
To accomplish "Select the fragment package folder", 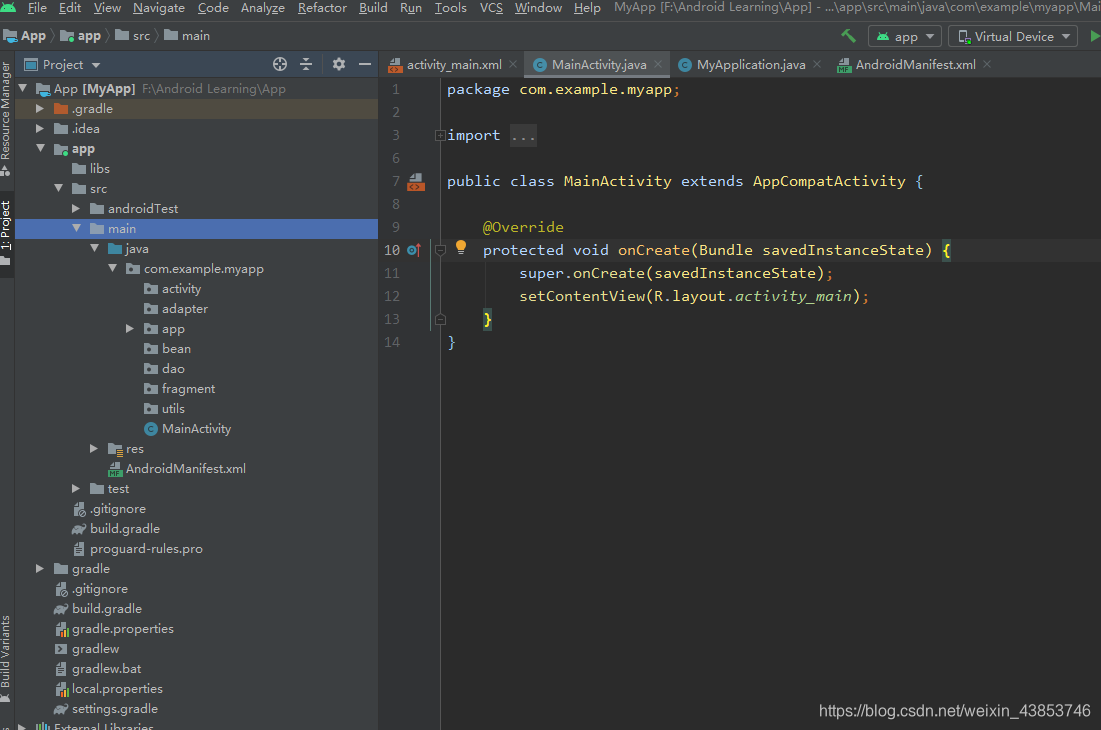I will 180,389.
